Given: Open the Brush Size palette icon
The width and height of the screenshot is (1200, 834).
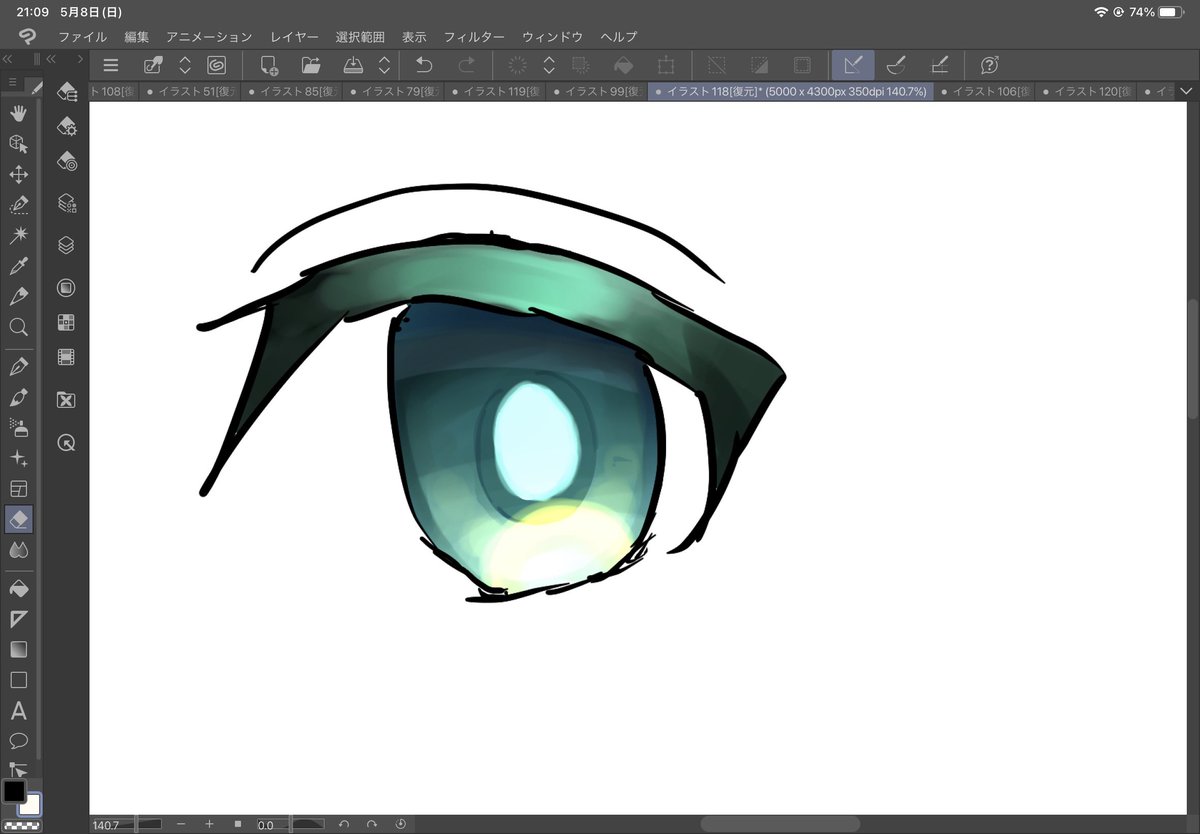Looking at the screenshot, I should pyautogui.click(x=67, y=161).
